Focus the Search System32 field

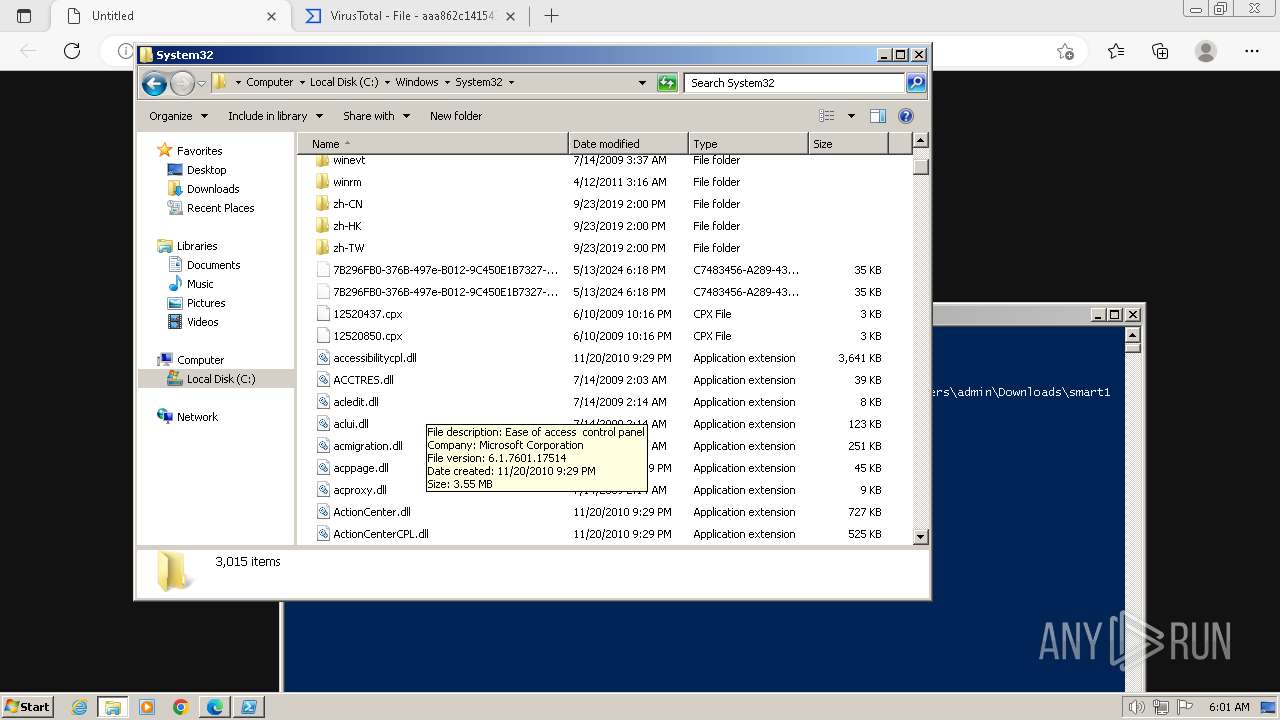[796, 83]
